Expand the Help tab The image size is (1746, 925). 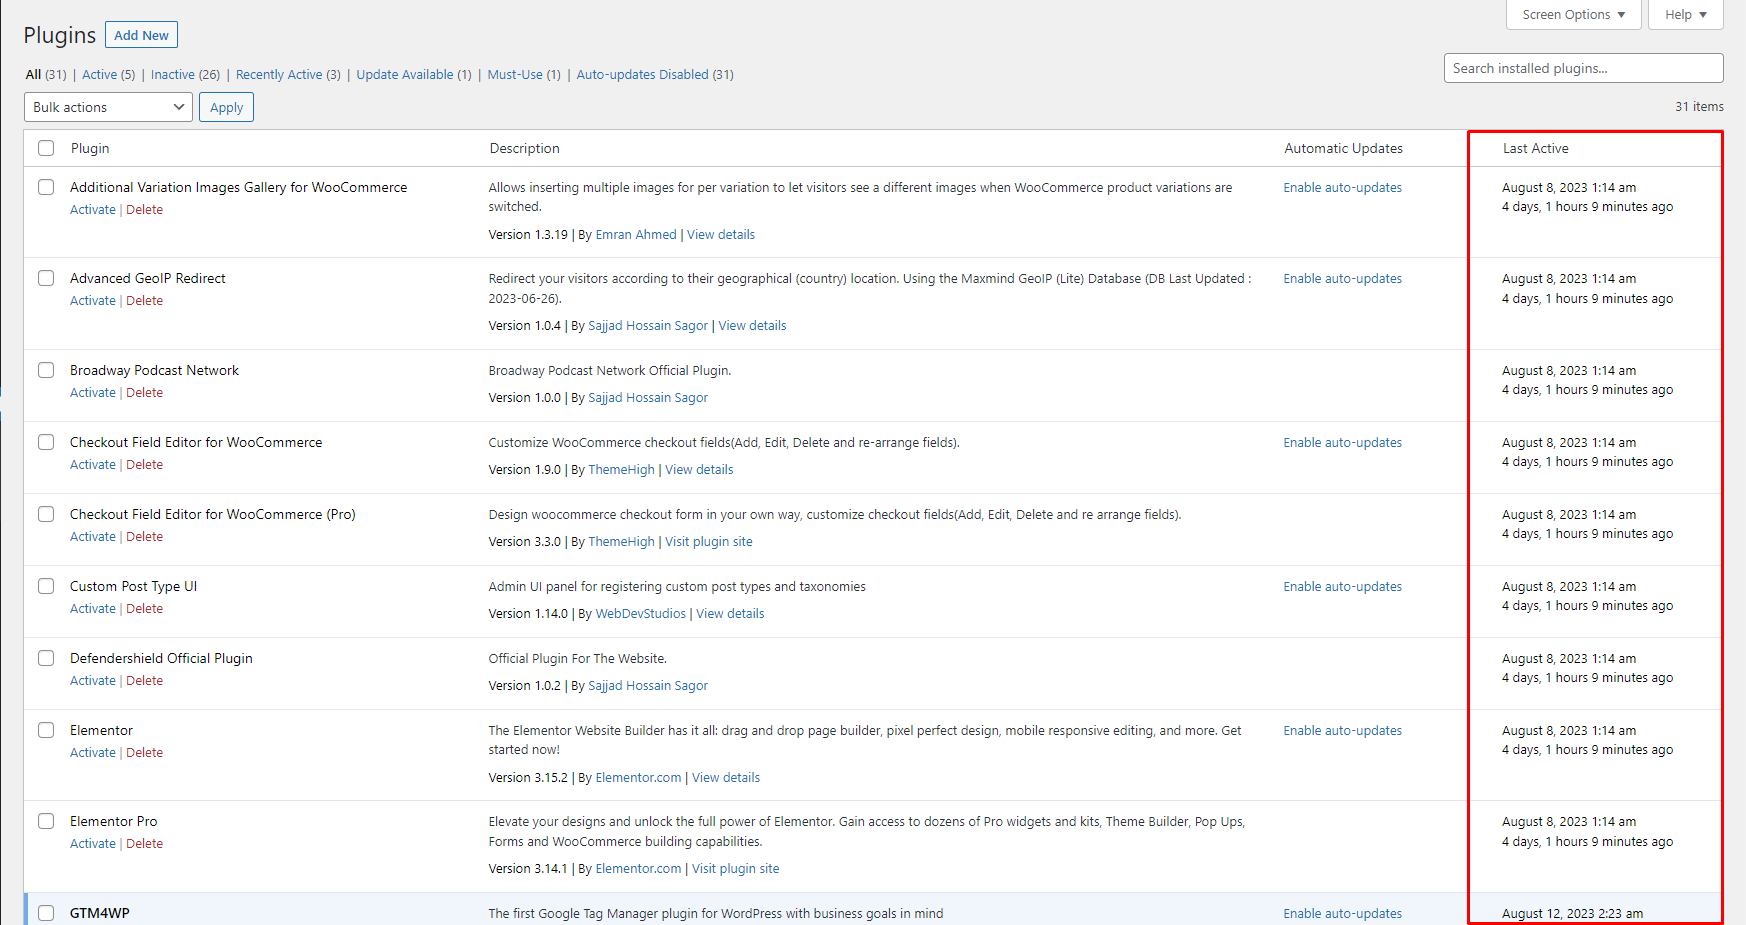click(x=1685, y=15)
